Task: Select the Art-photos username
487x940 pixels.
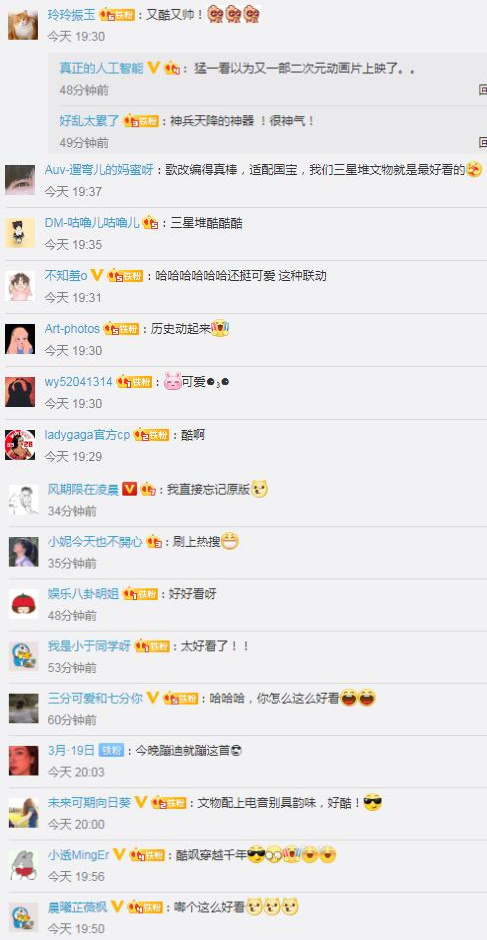Action: click(x=72, y=329)
